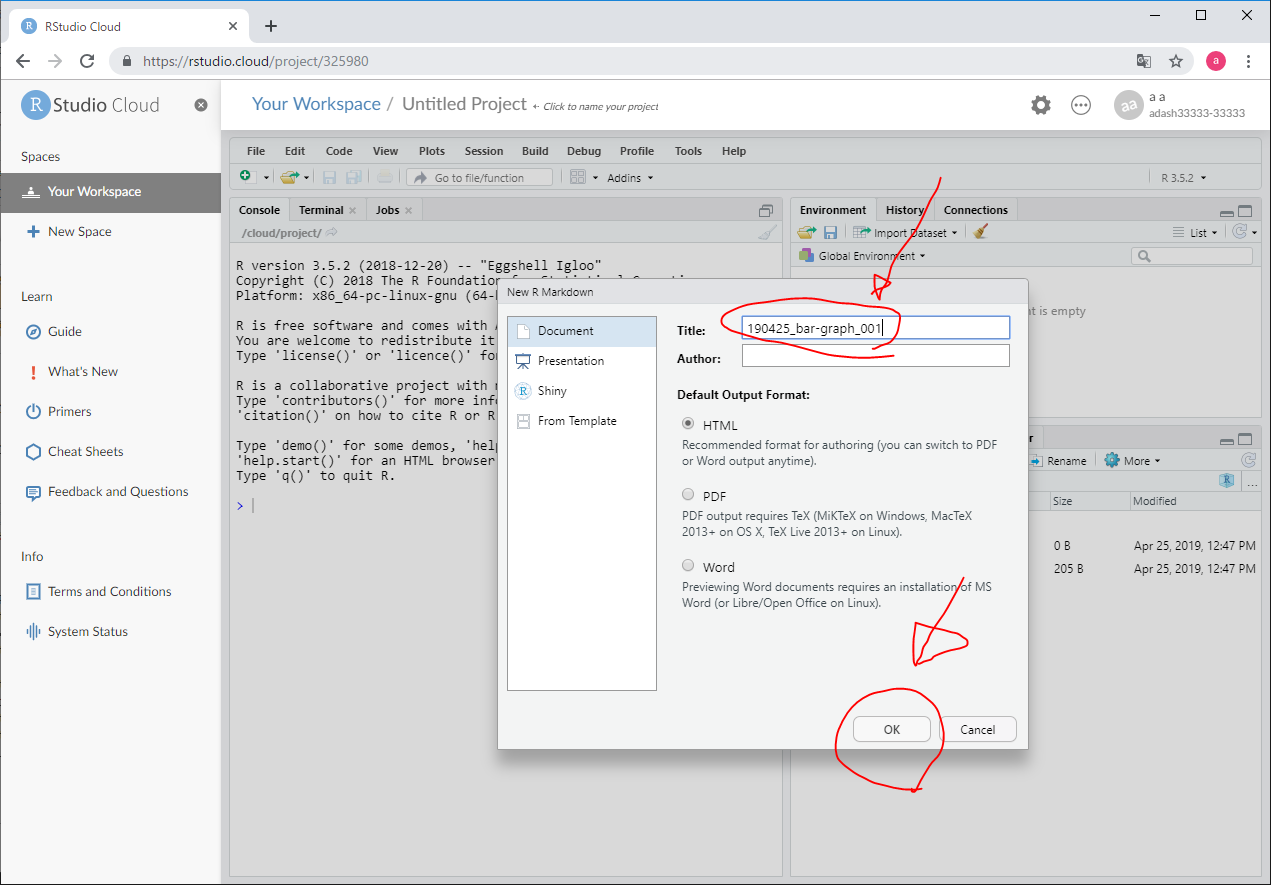The height and width of the screenshot is (885, 1271).
Task: Switch to the History tab
Action: pos(905,210)
